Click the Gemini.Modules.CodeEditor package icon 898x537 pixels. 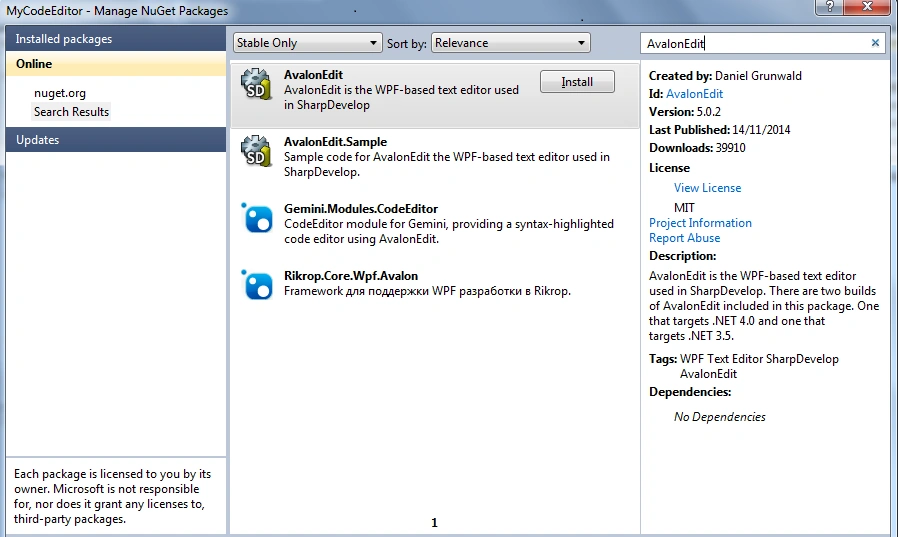[x=257, y=218]
